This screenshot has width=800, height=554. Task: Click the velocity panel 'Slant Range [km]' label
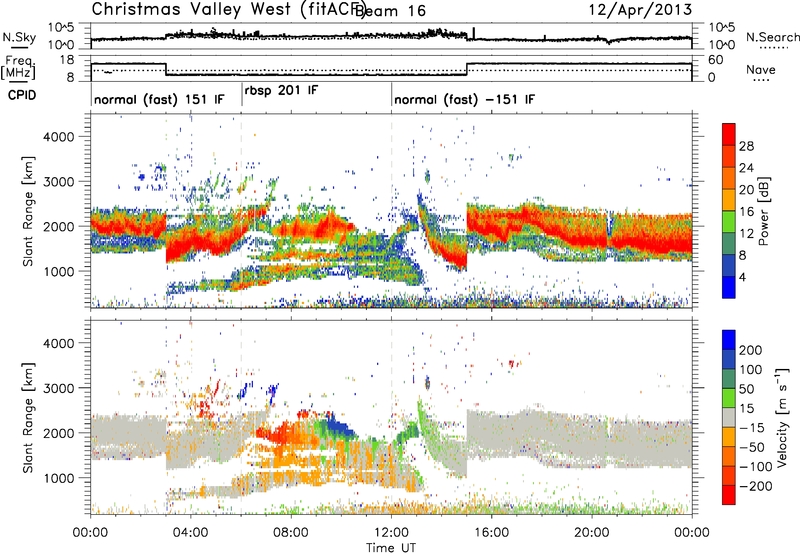pyautogui.click(x=28, y=418)
